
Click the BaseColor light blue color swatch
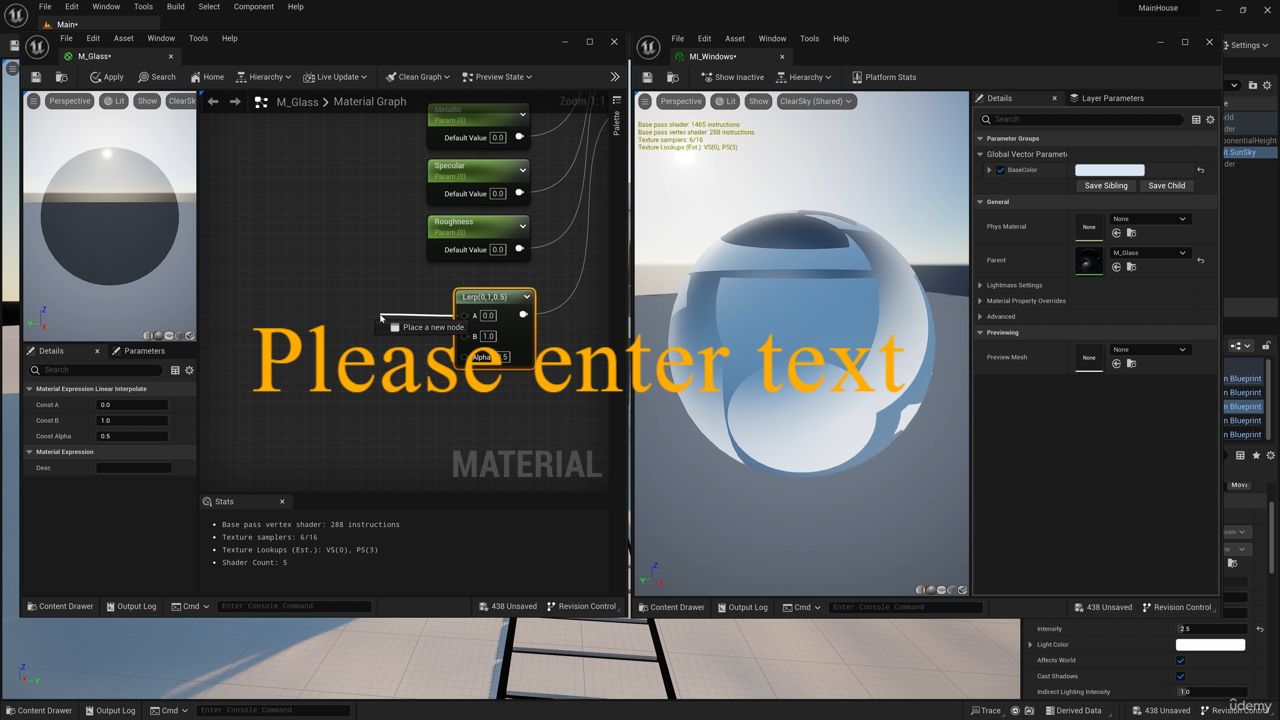pos(1109,170)
